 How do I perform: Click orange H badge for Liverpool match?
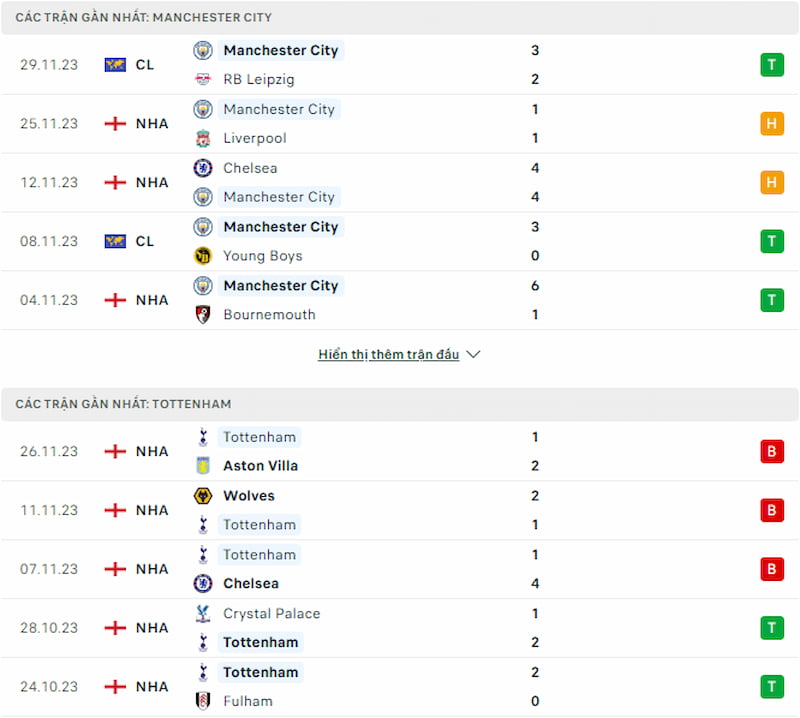771,124
